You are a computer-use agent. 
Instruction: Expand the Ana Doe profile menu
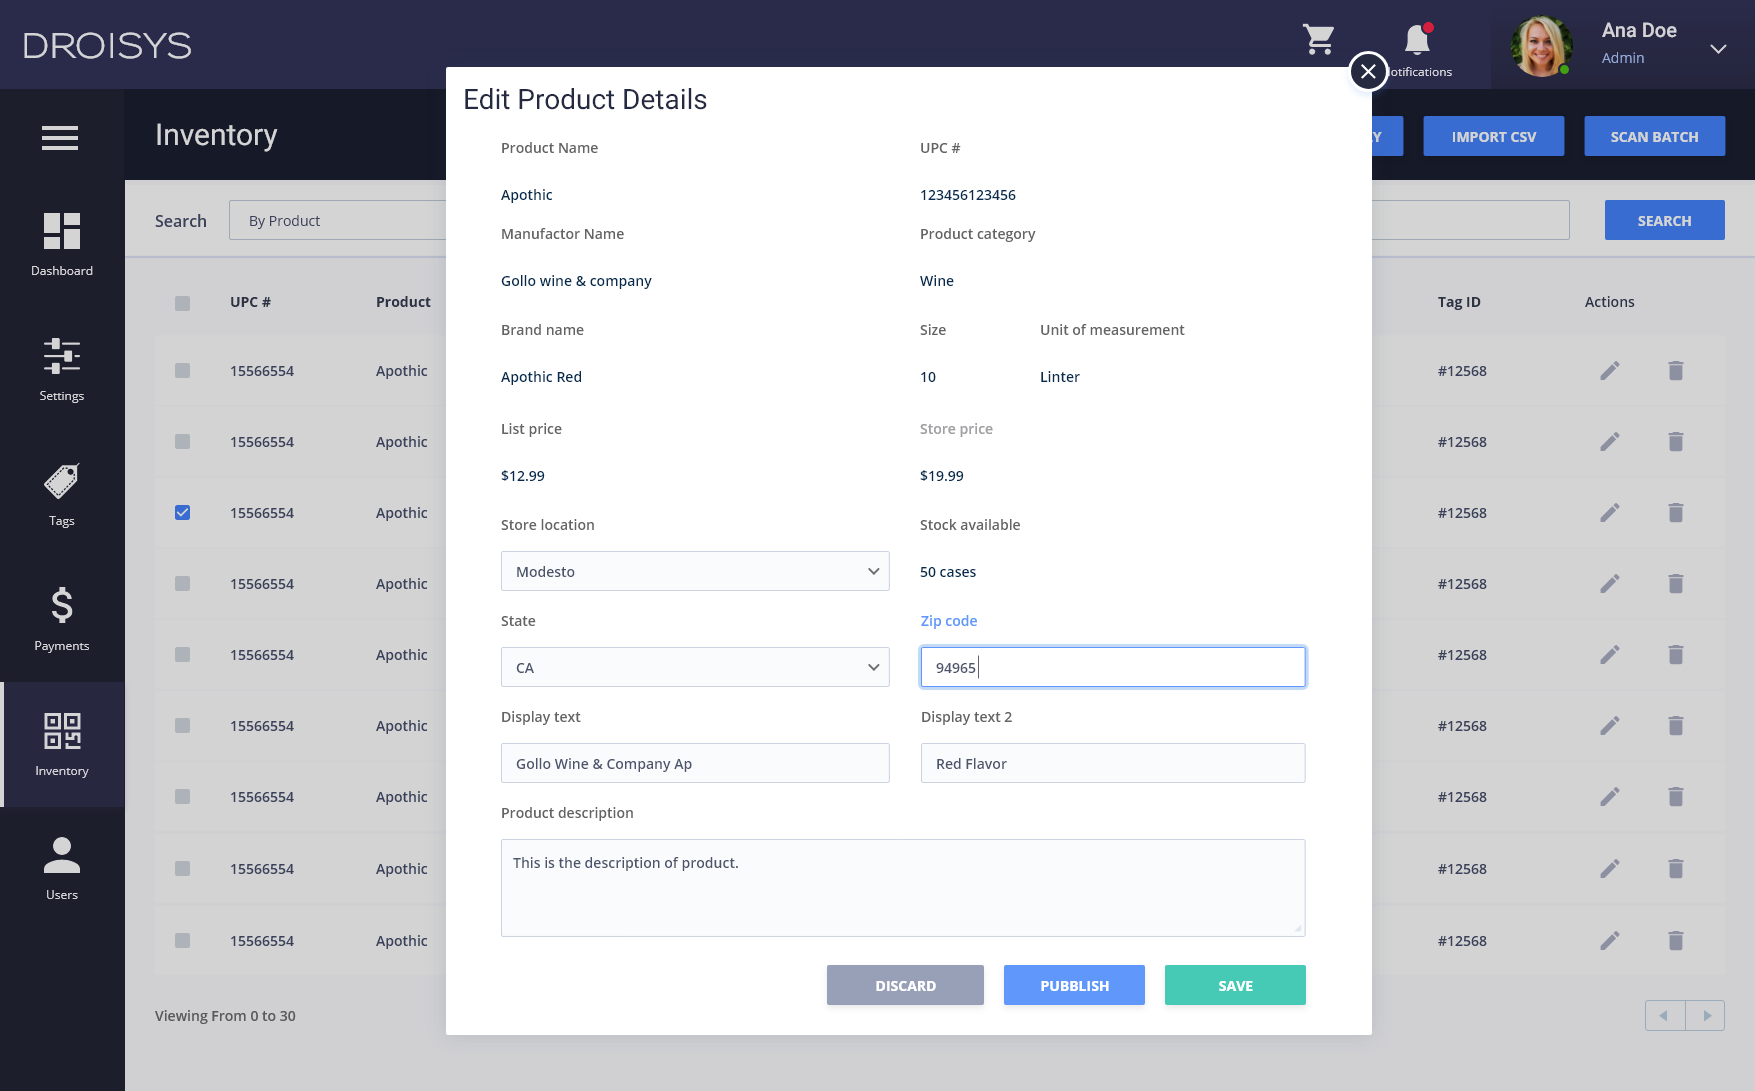[x=1717, y=48]
